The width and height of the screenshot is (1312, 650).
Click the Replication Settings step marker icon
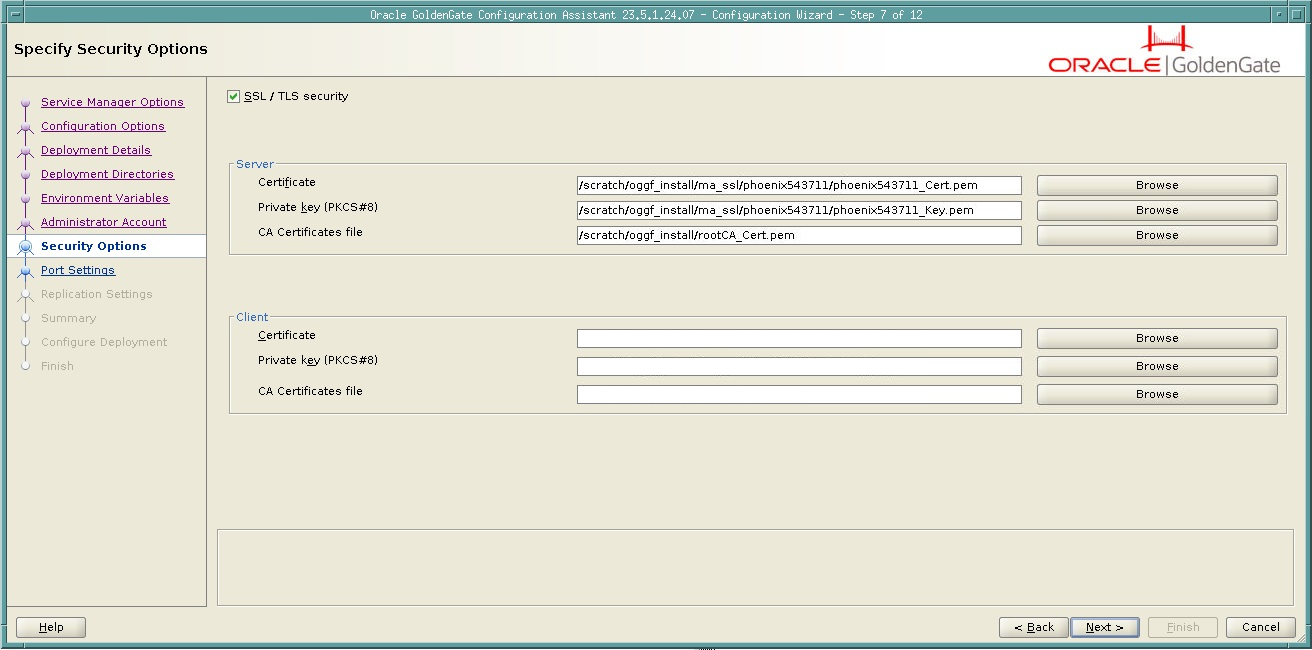pos(26,295)
